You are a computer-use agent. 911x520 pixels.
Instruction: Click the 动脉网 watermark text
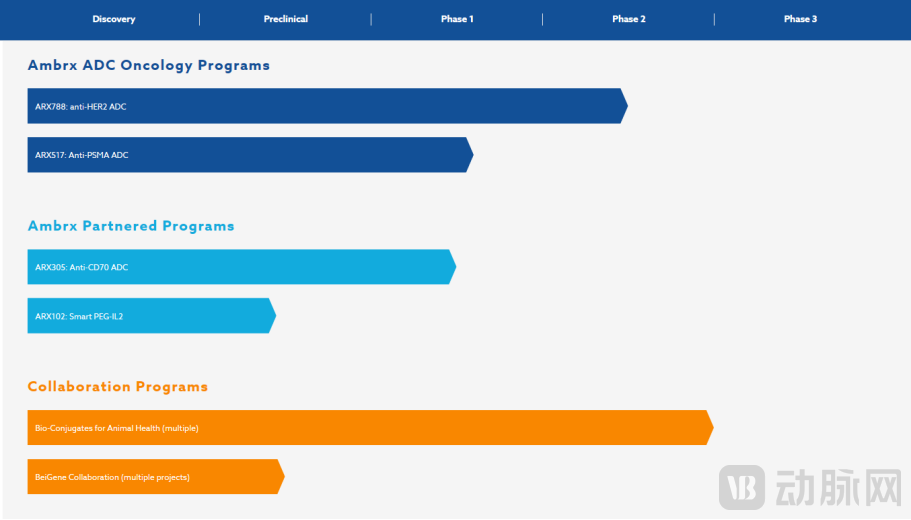click(836, 488)
